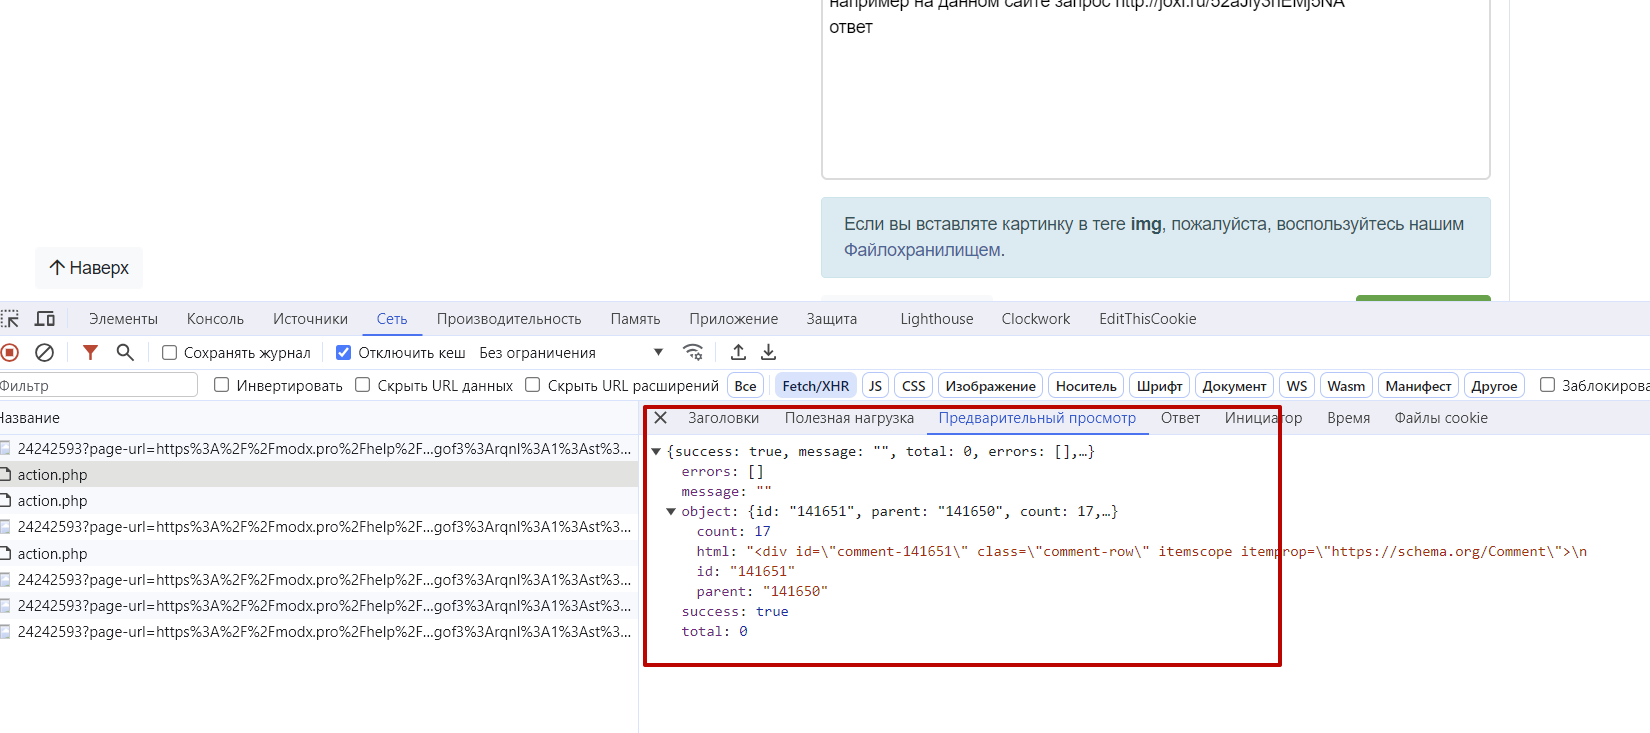Click the import HAR upload icon
Image resolution: width=1650 pixels, height=733 pixels.
(738, 352)
